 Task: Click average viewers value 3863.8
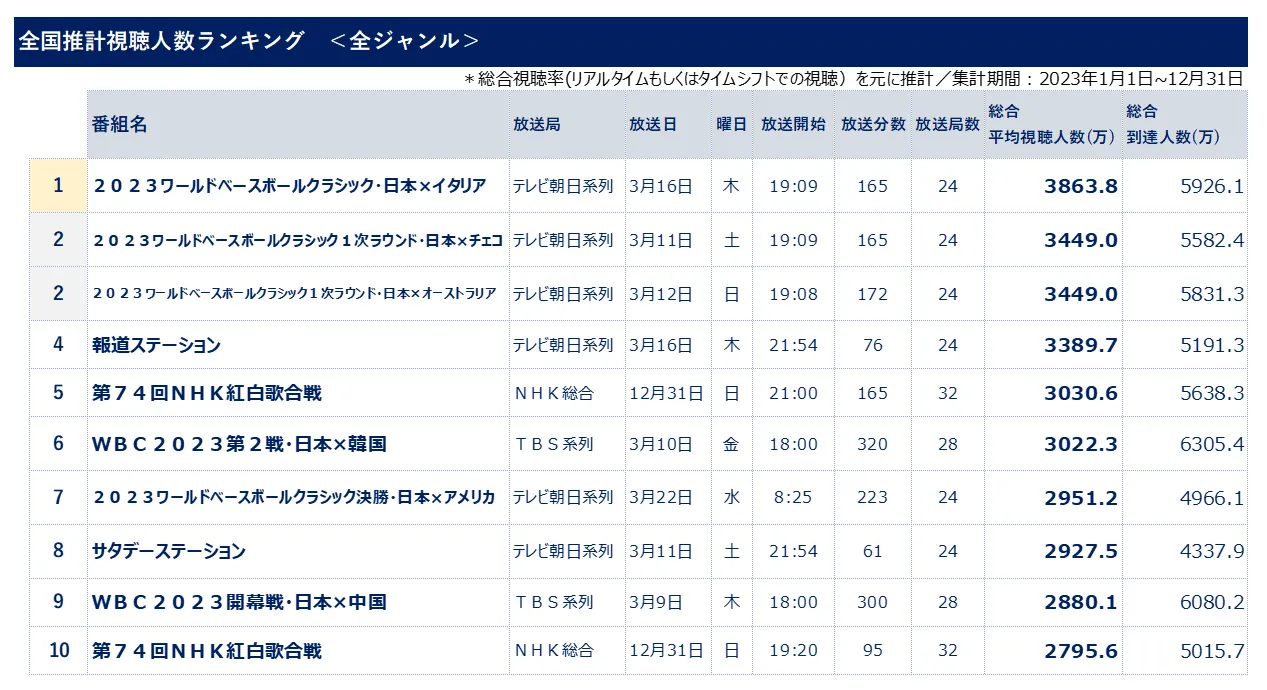1081,186
